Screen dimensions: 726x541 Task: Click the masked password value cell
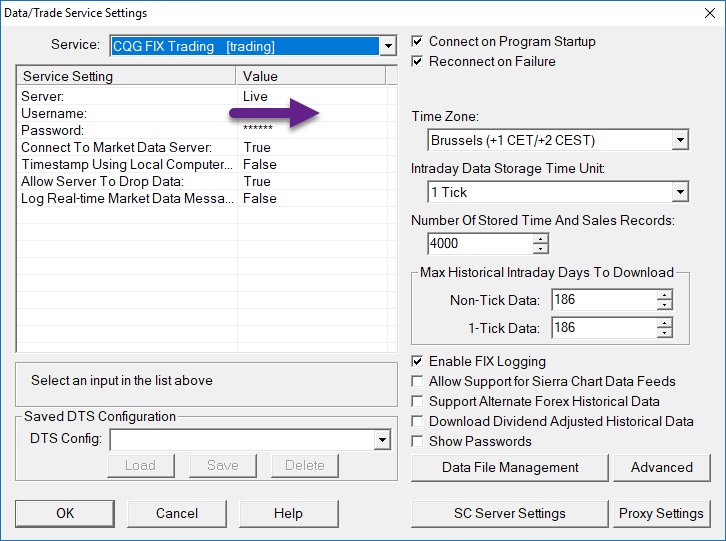(x=312, y=130)
